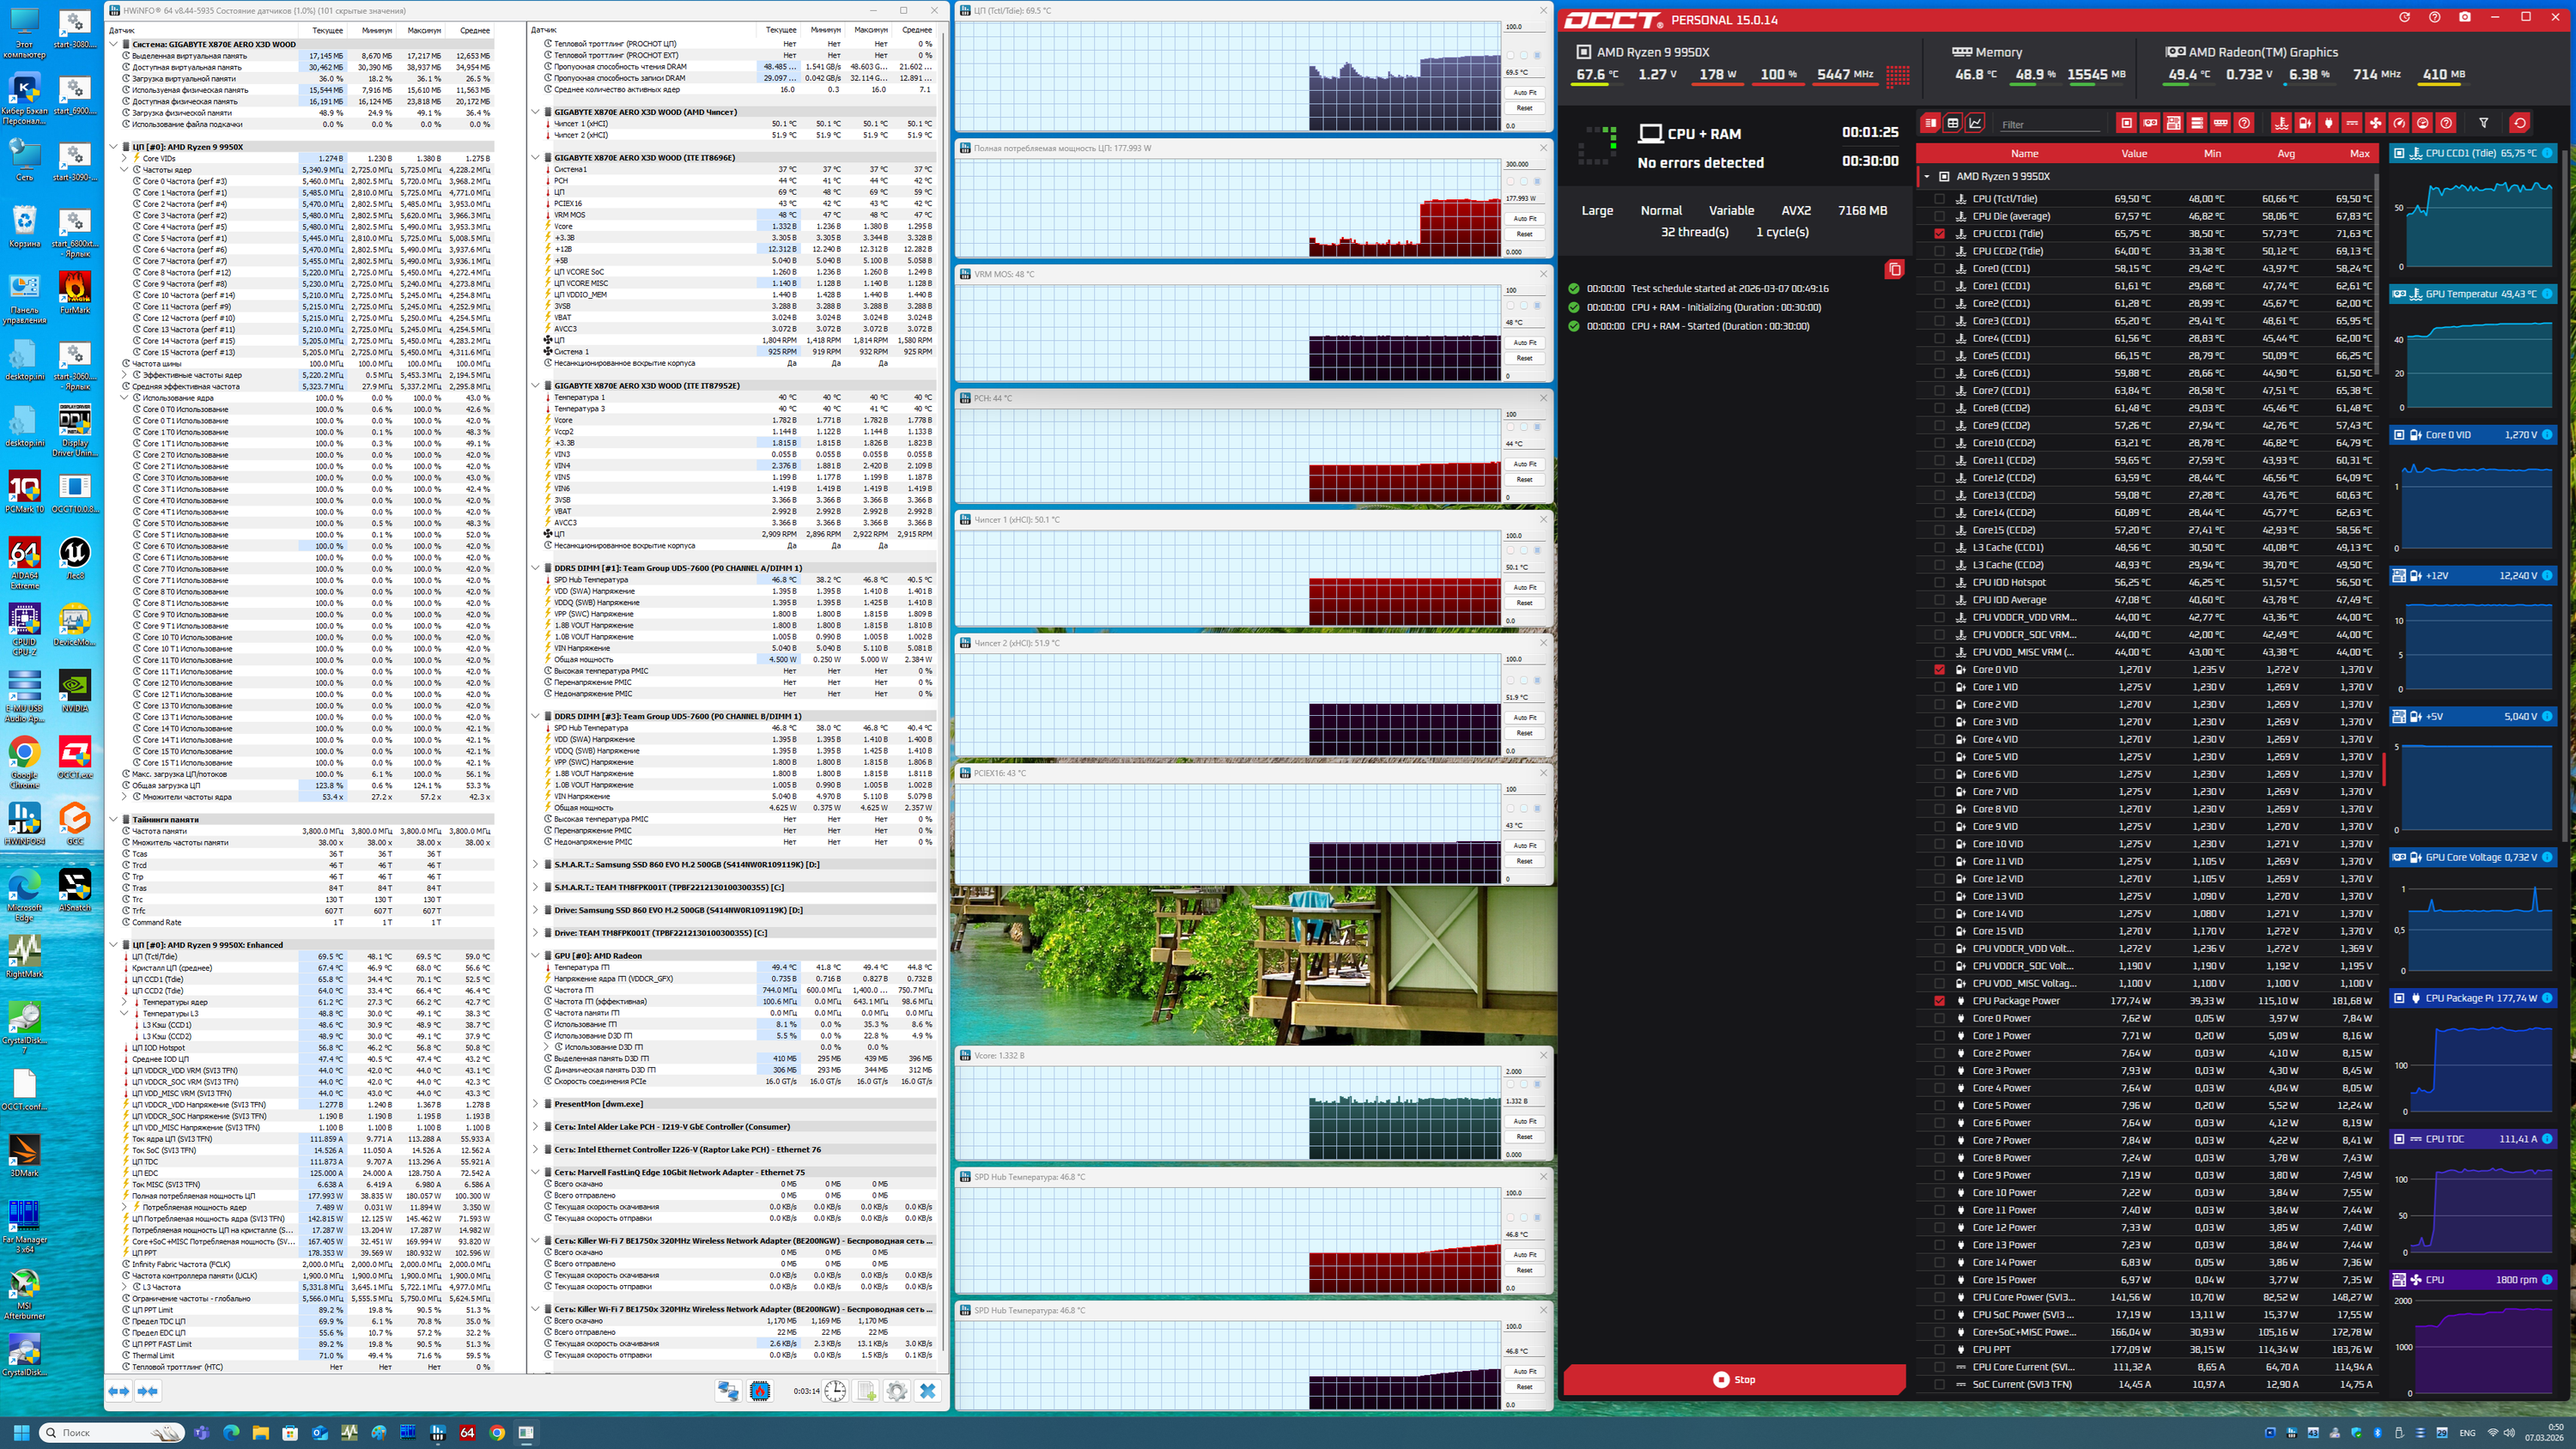Uncheck the CPU CCD1 (Tdie) graph checkbox
The width and height of the screenshot is (2576, 1449).
1939,234
